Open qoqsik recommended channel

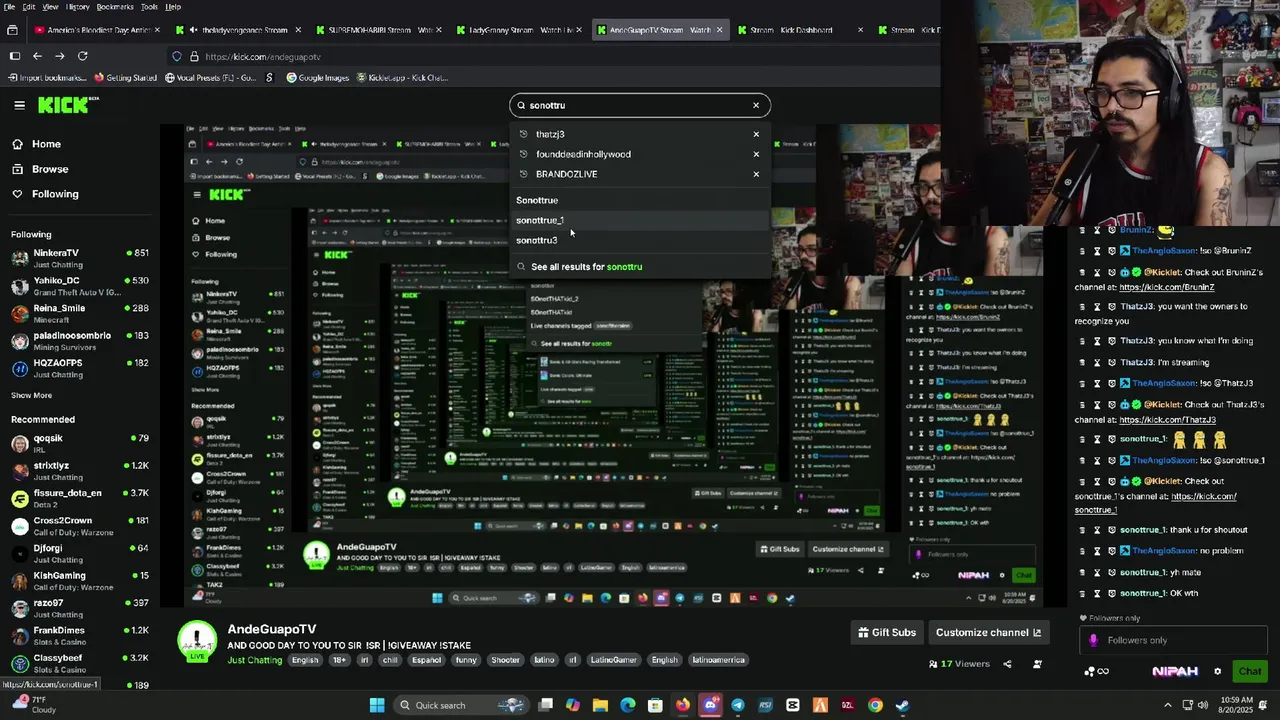point(80,443)
